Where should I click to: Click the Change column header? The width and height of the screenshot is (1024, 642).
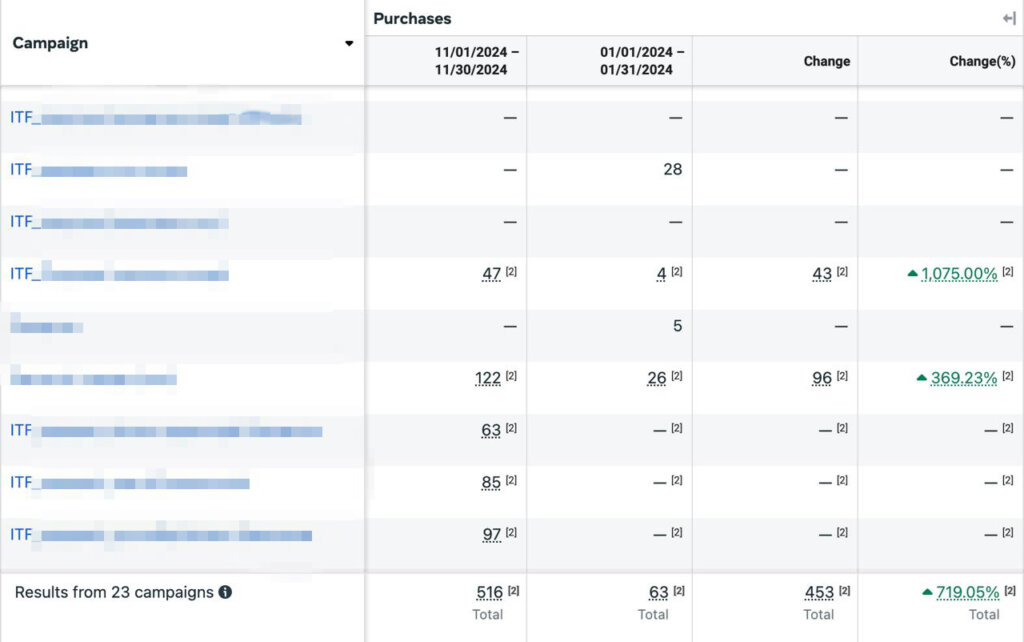[x=826, y=61]
